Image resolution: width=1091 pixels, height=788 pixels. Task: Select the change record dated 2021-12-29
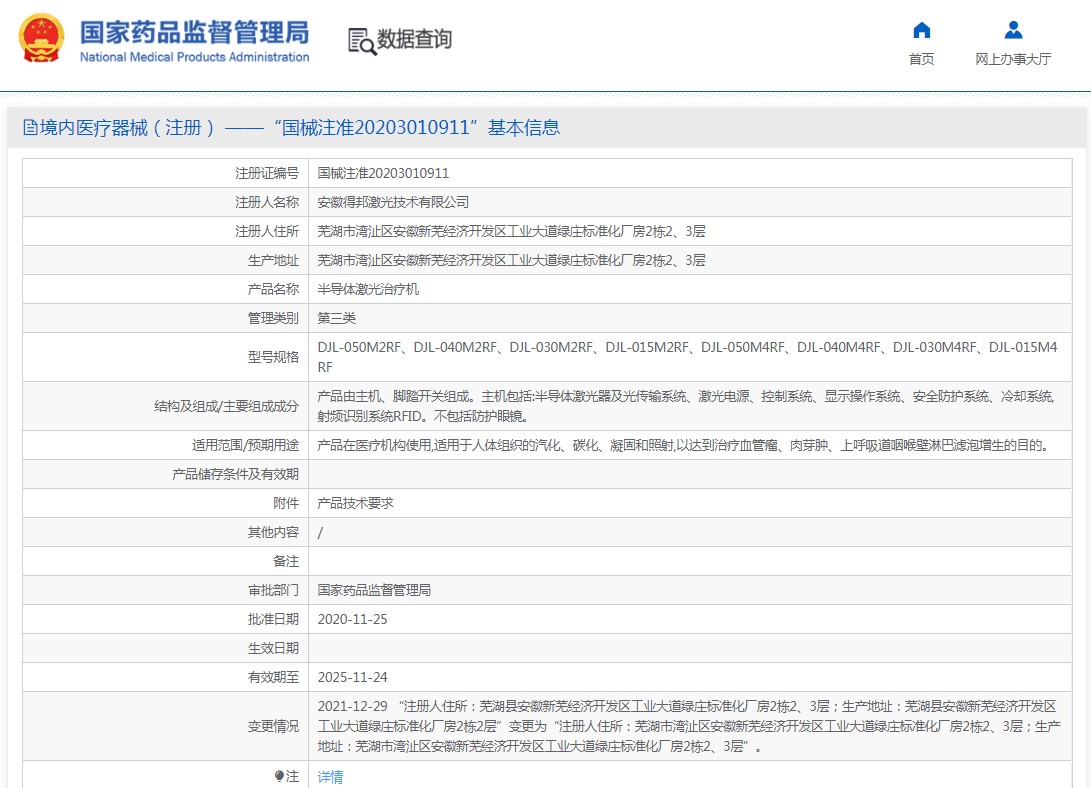coord(689,726)
